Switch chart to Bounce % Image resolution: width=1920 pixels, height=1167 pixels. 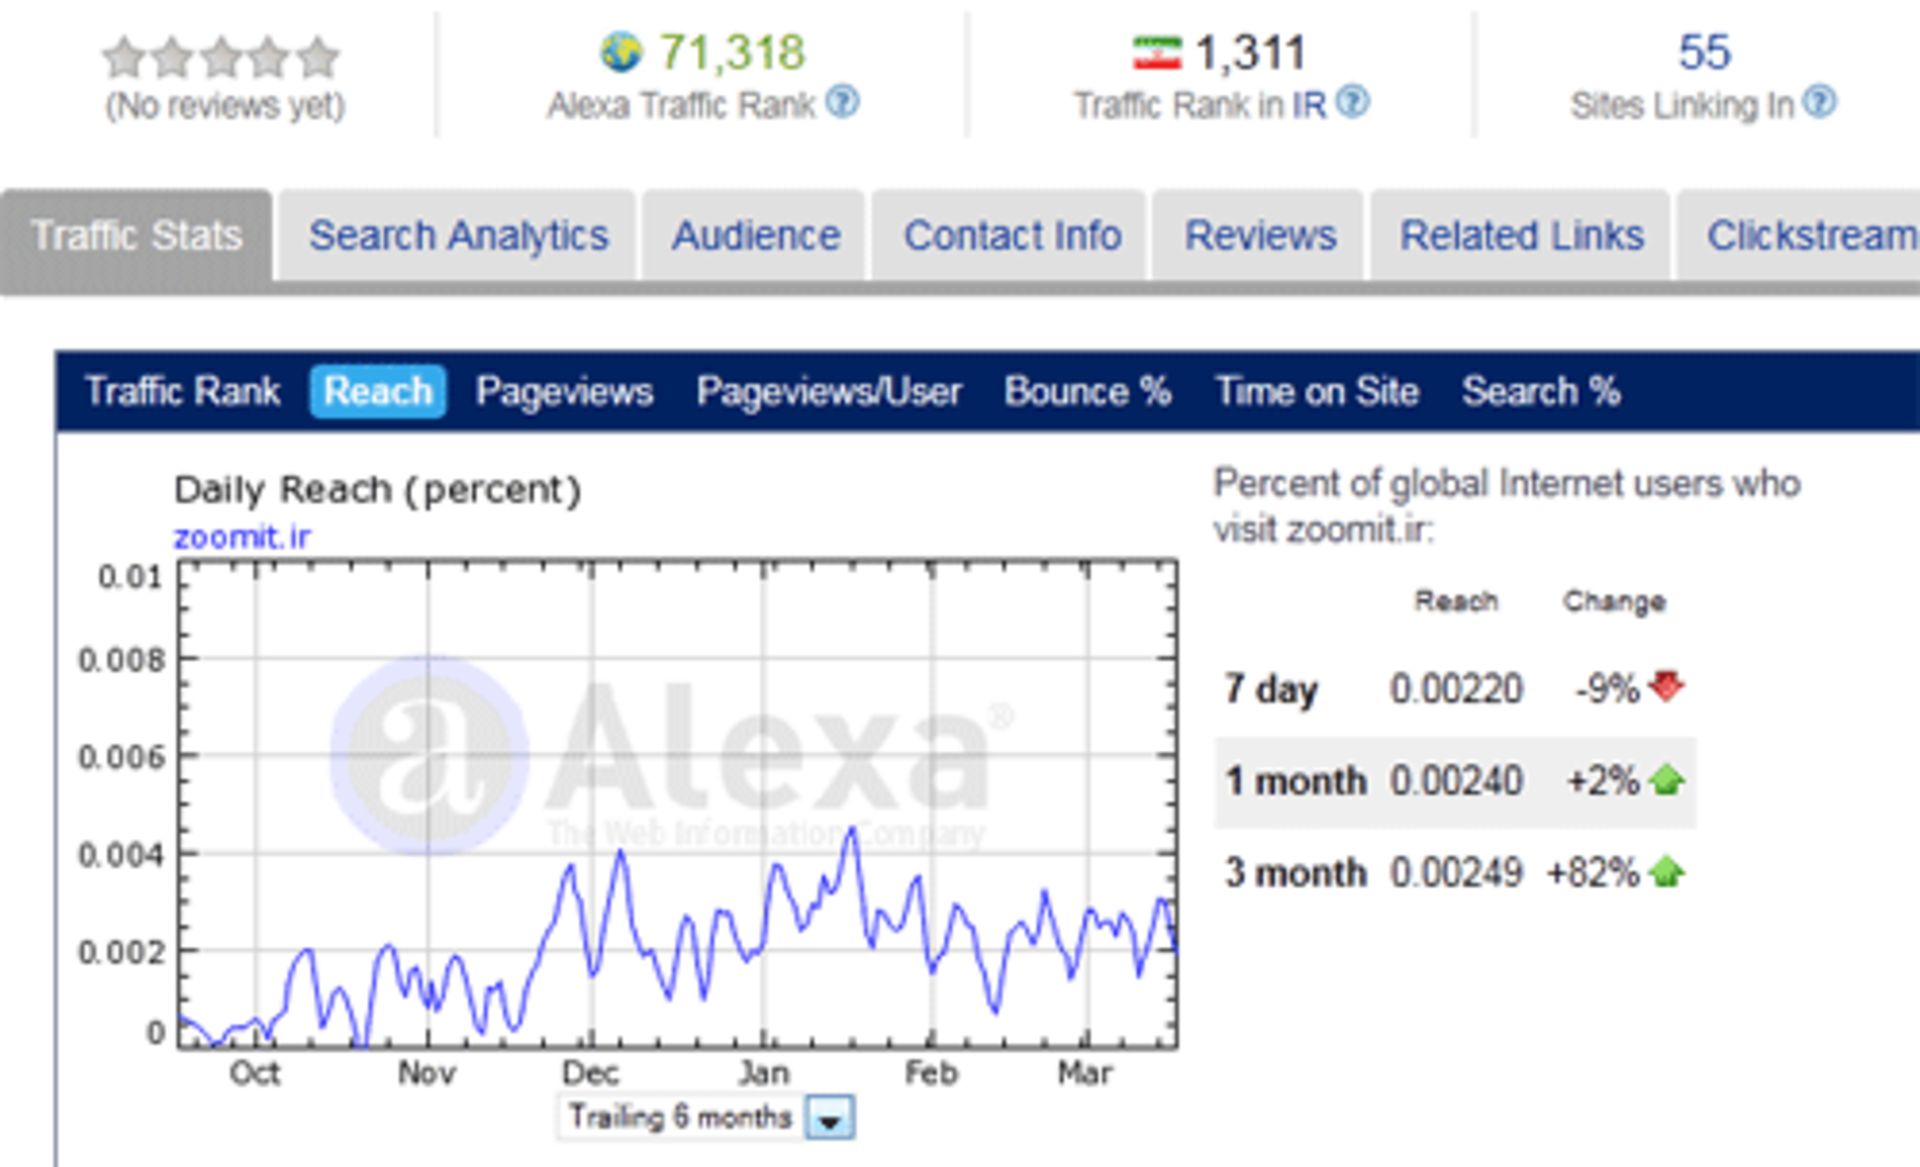coord(1088,391)
